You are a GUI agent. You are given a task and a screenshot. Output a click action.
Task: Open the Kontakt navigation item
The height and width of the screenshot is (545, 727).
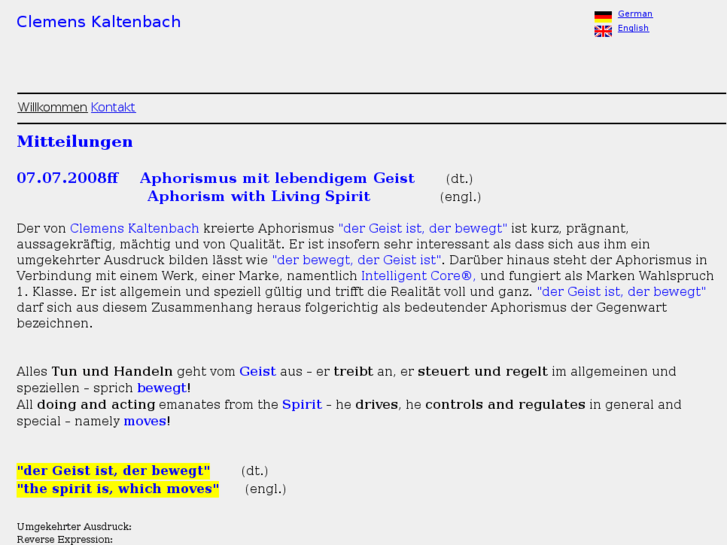point(113,107)
